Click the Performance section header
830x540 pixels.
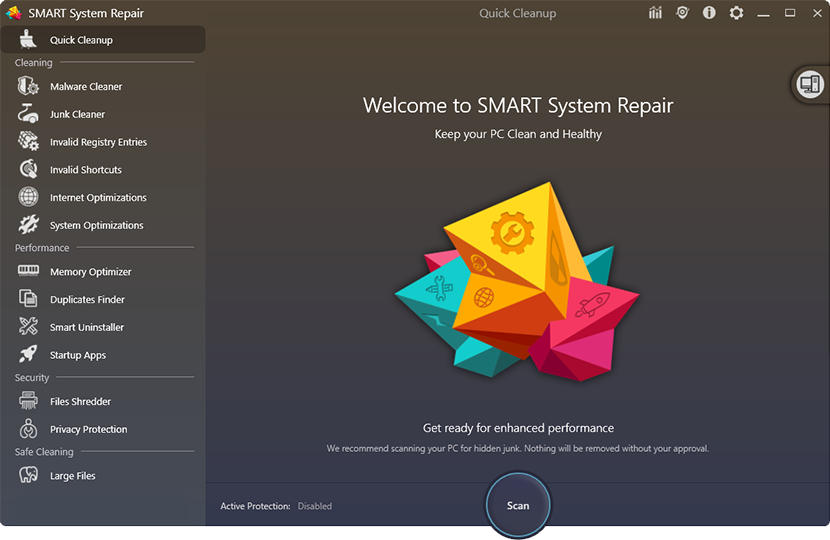[42, 248]
